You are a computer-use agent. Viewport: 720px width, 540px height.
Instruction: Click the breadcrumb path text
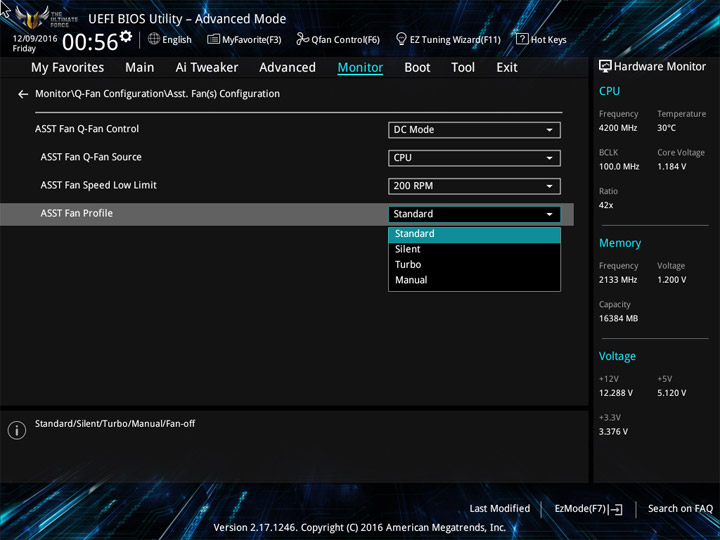pyautogui.click(x=158, y=94)
